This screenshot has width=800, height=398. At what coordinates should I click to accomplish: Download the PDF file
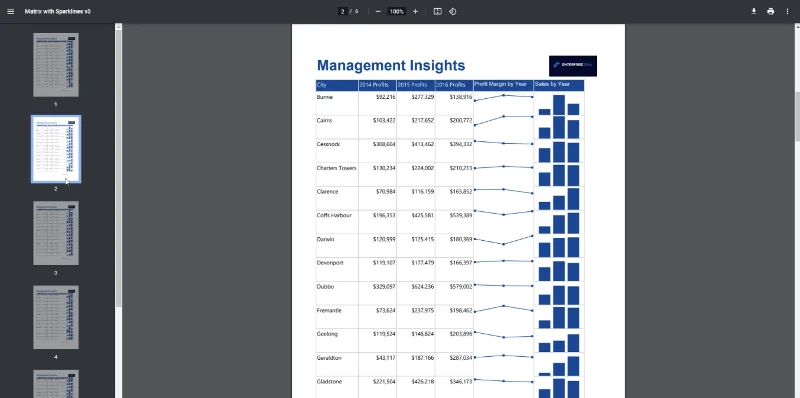click(754, 11)
